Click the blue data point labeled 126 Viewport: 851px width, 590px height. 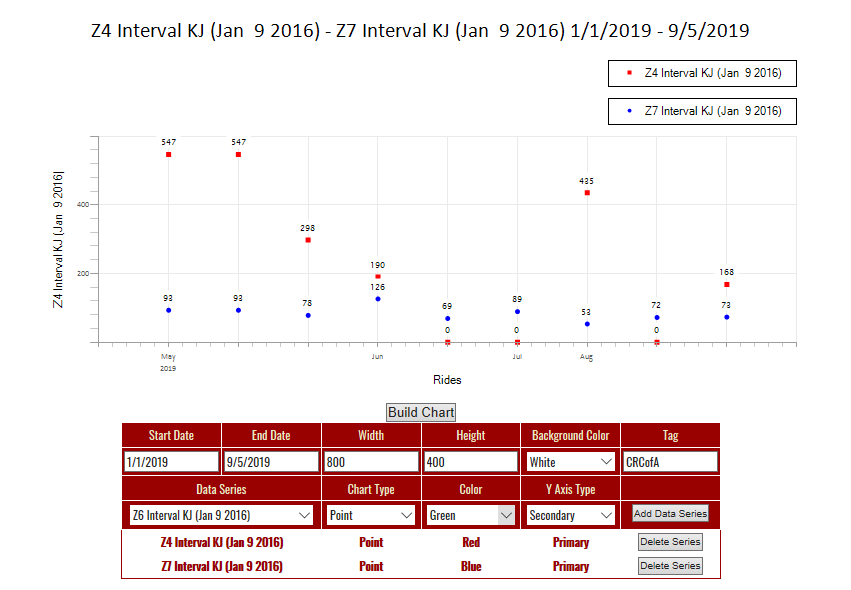coord(378,299)
